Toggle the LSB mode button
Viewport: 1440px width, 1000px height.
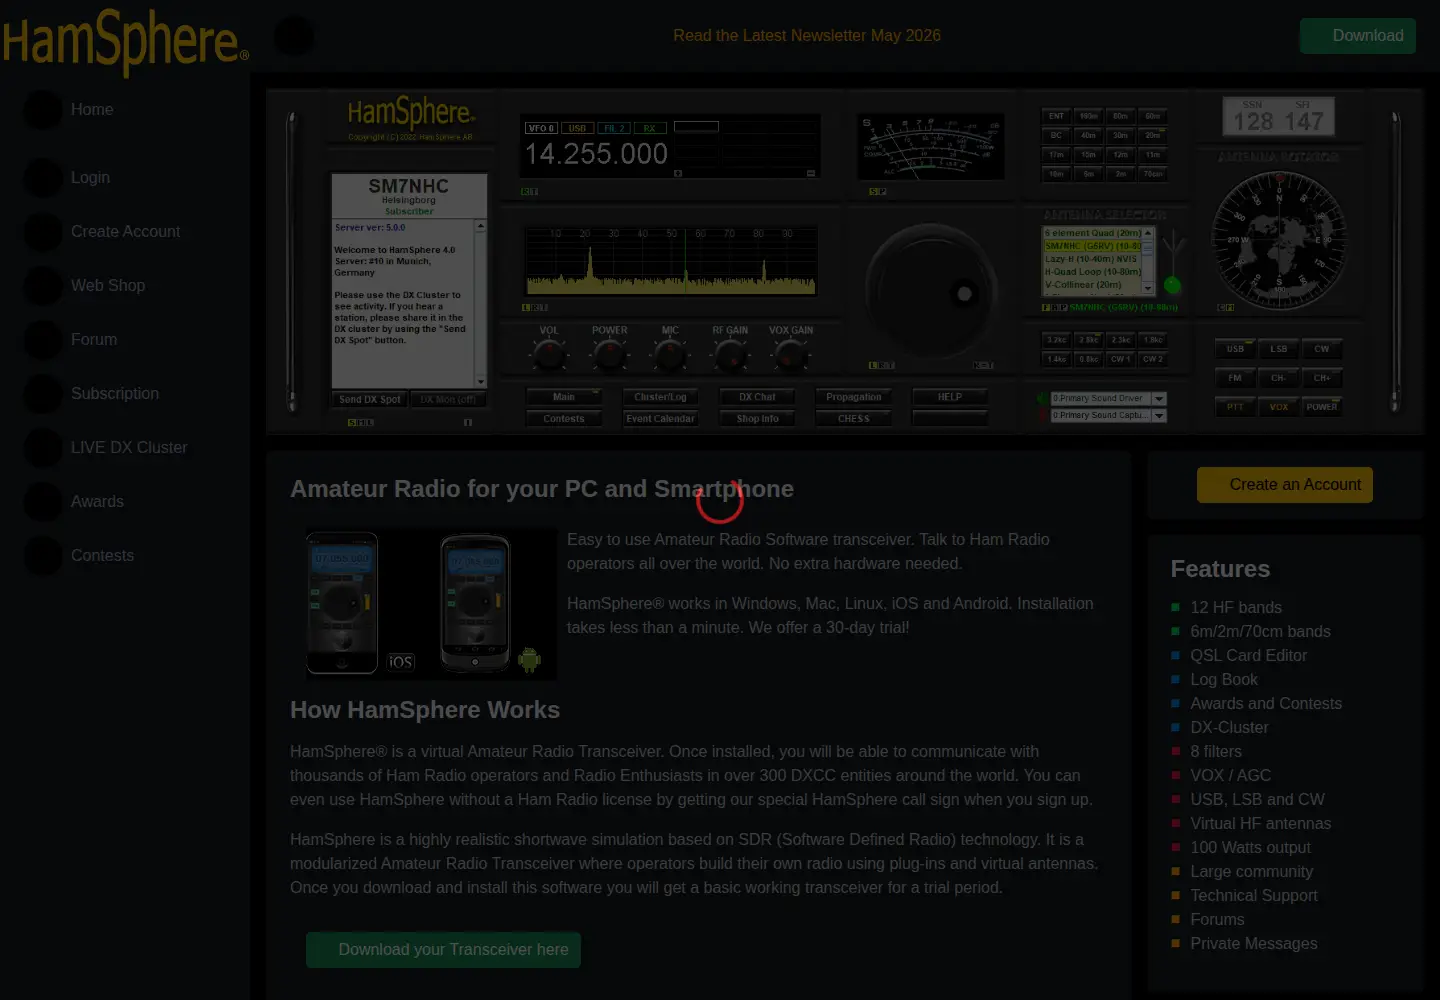coord(1279,349)
